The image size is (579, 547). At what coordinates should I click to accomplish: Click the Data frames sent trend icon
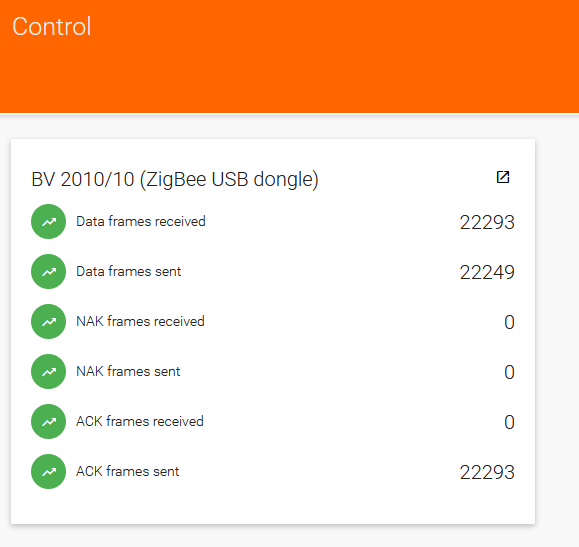48,271
